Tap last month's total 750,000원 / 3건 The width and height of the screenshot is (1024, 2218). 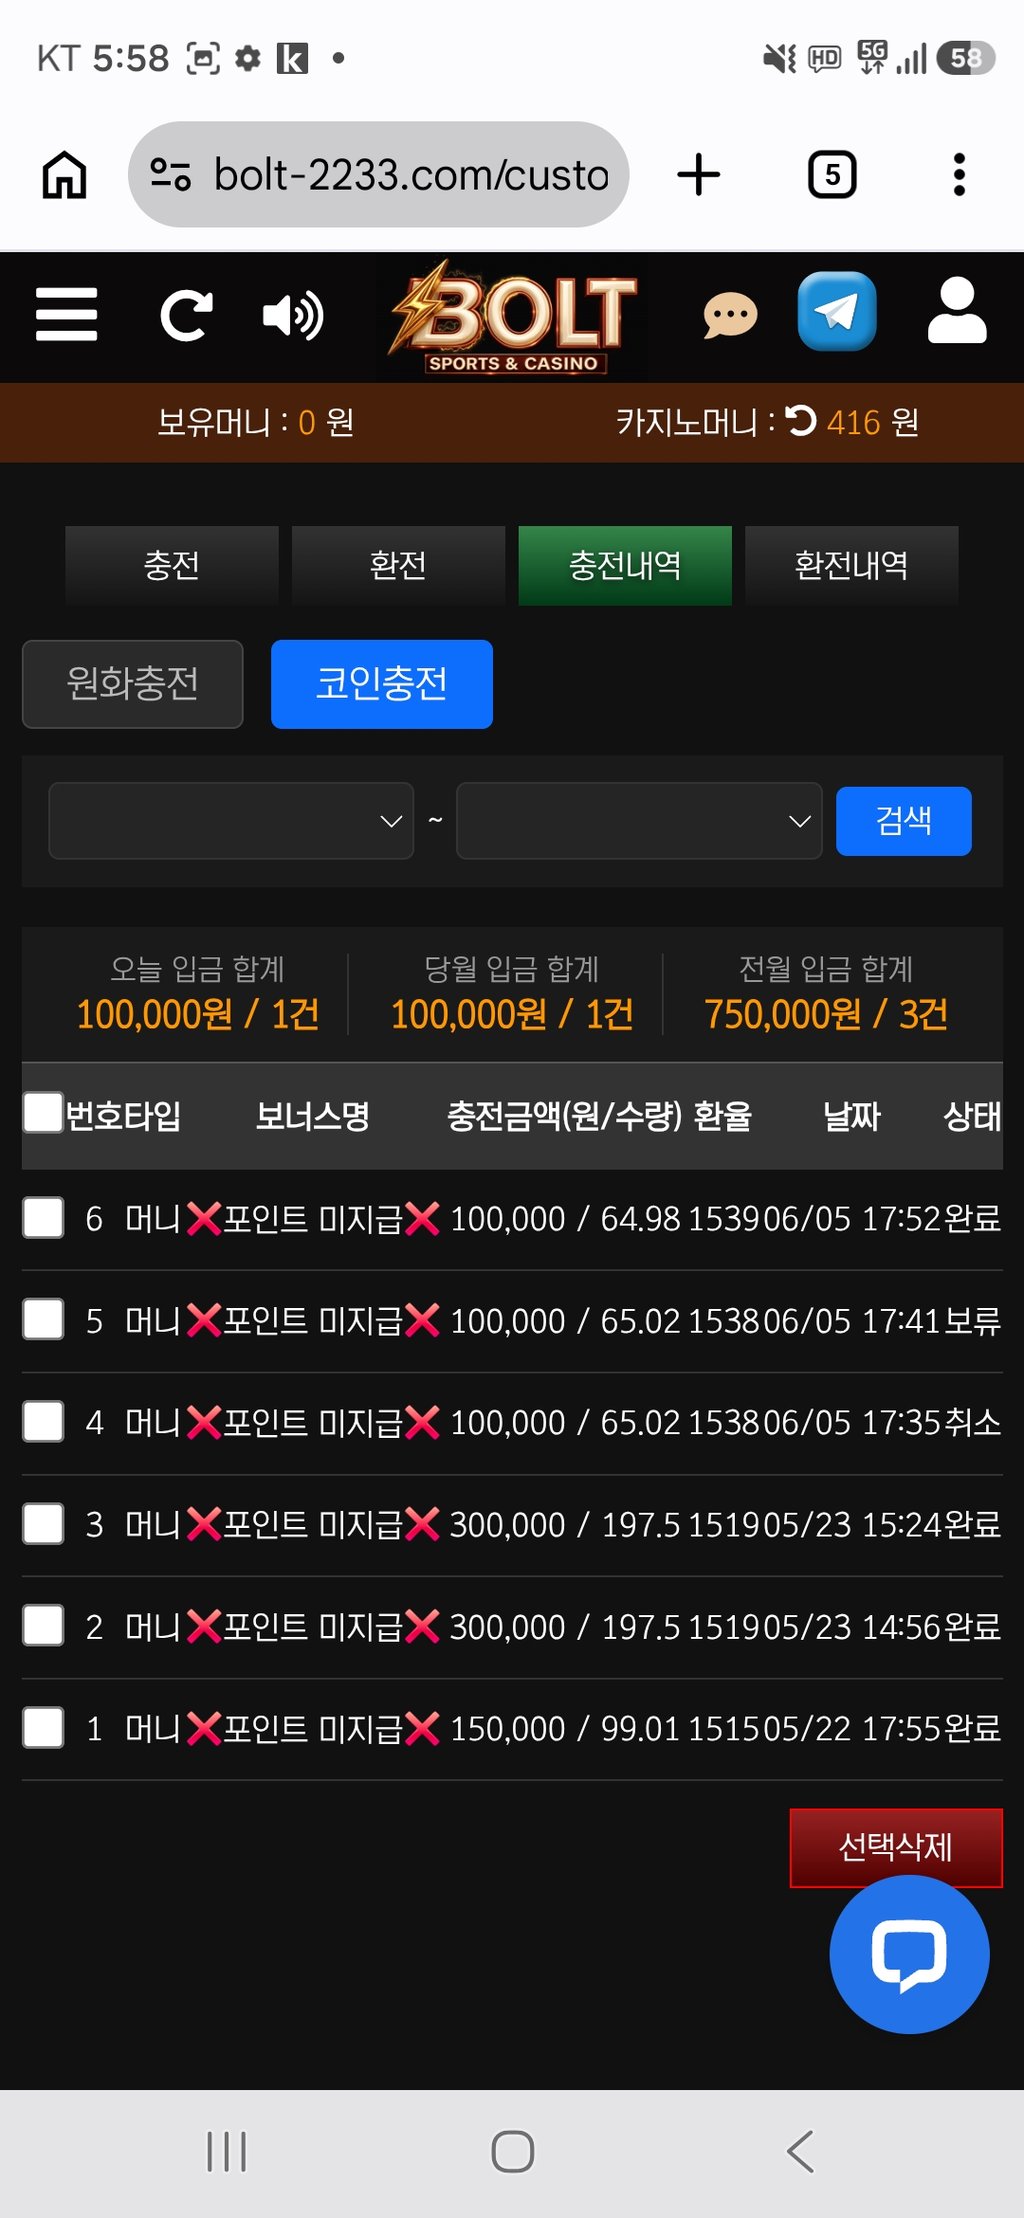click(x=826, y=1015)
